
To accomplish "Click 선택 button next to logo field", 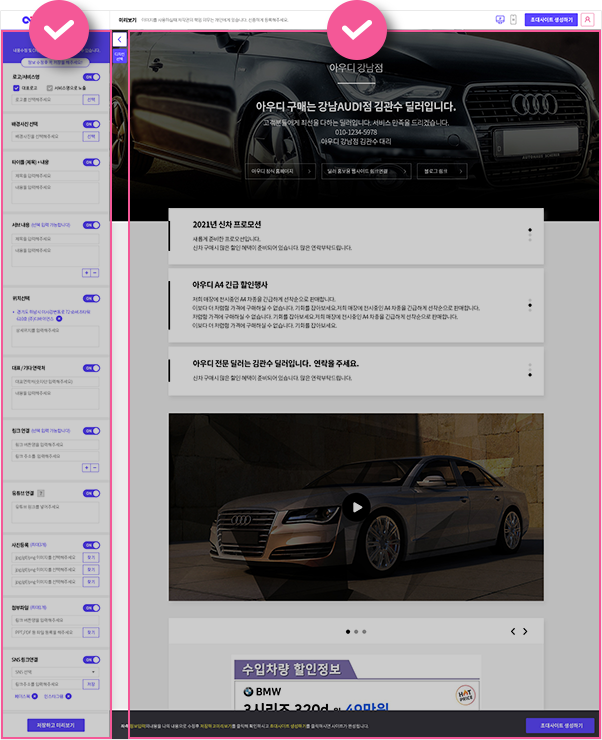I will click(91, 100).
